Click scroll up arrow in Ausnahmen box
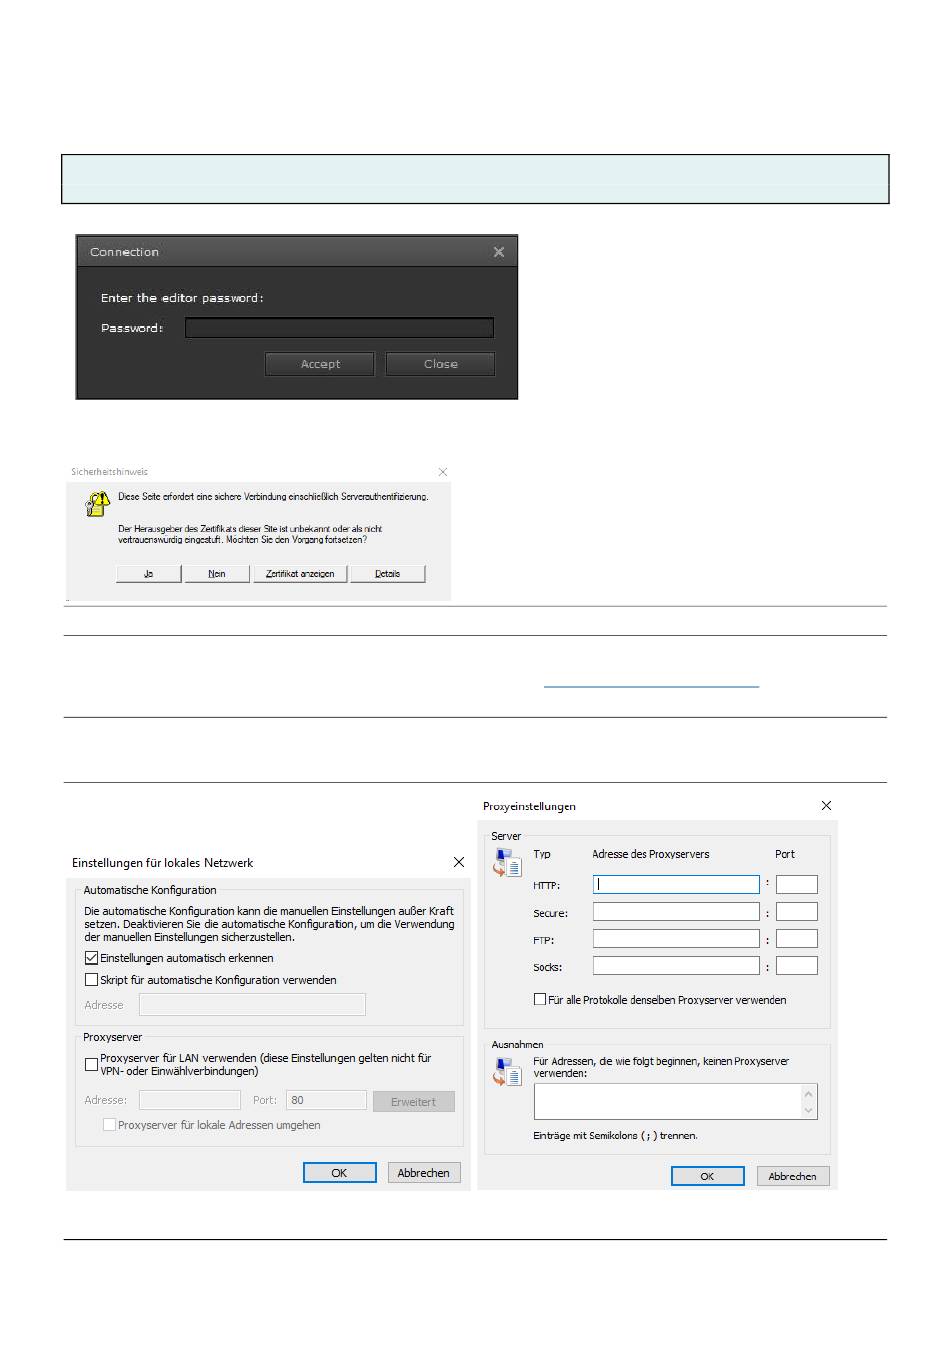This screenshot has height=1369, width=950. coord(809,1092)
